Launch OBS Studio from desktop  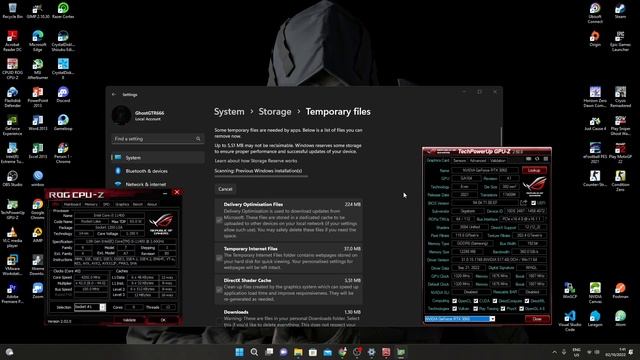pos(12,179)
